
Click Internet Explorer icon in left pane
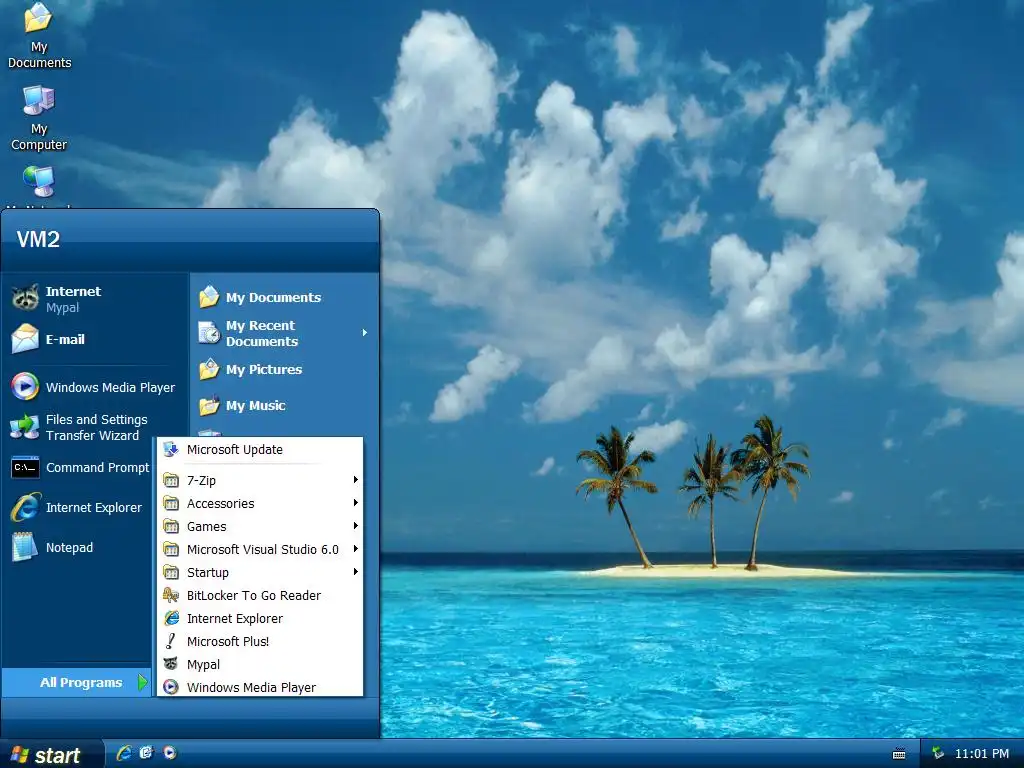[x=25, y=507]
